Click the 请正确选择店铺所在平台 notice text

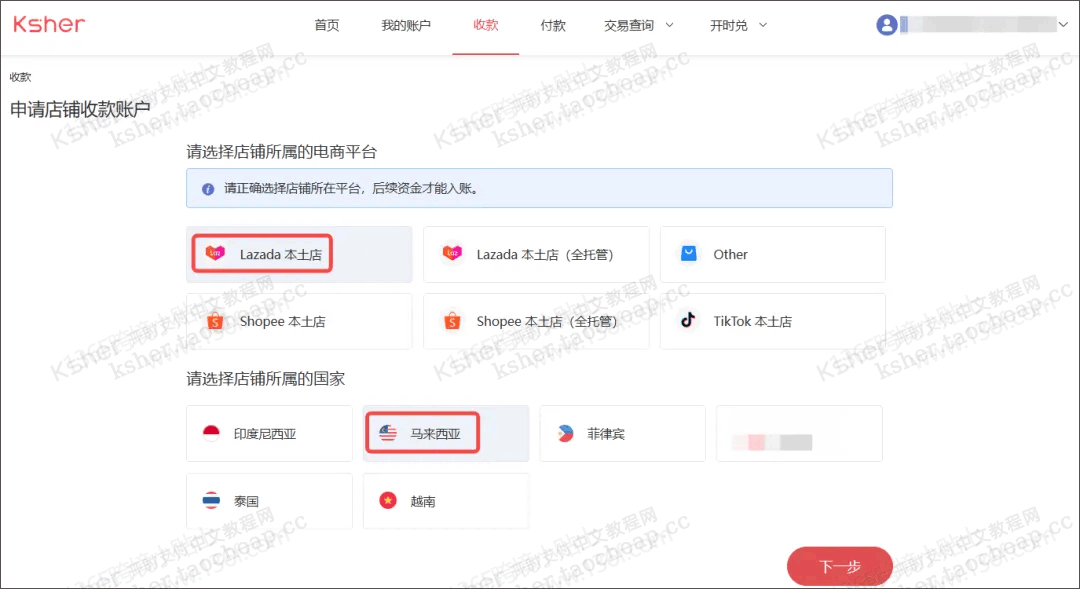click(351, 189)
